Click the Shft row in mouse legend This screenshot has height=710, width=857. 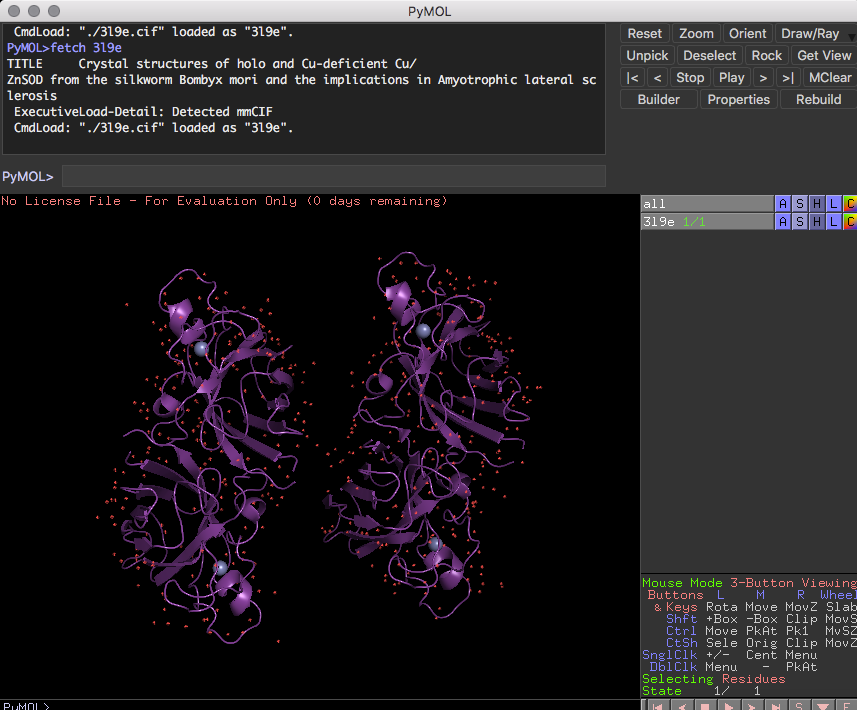coord(761,619)
